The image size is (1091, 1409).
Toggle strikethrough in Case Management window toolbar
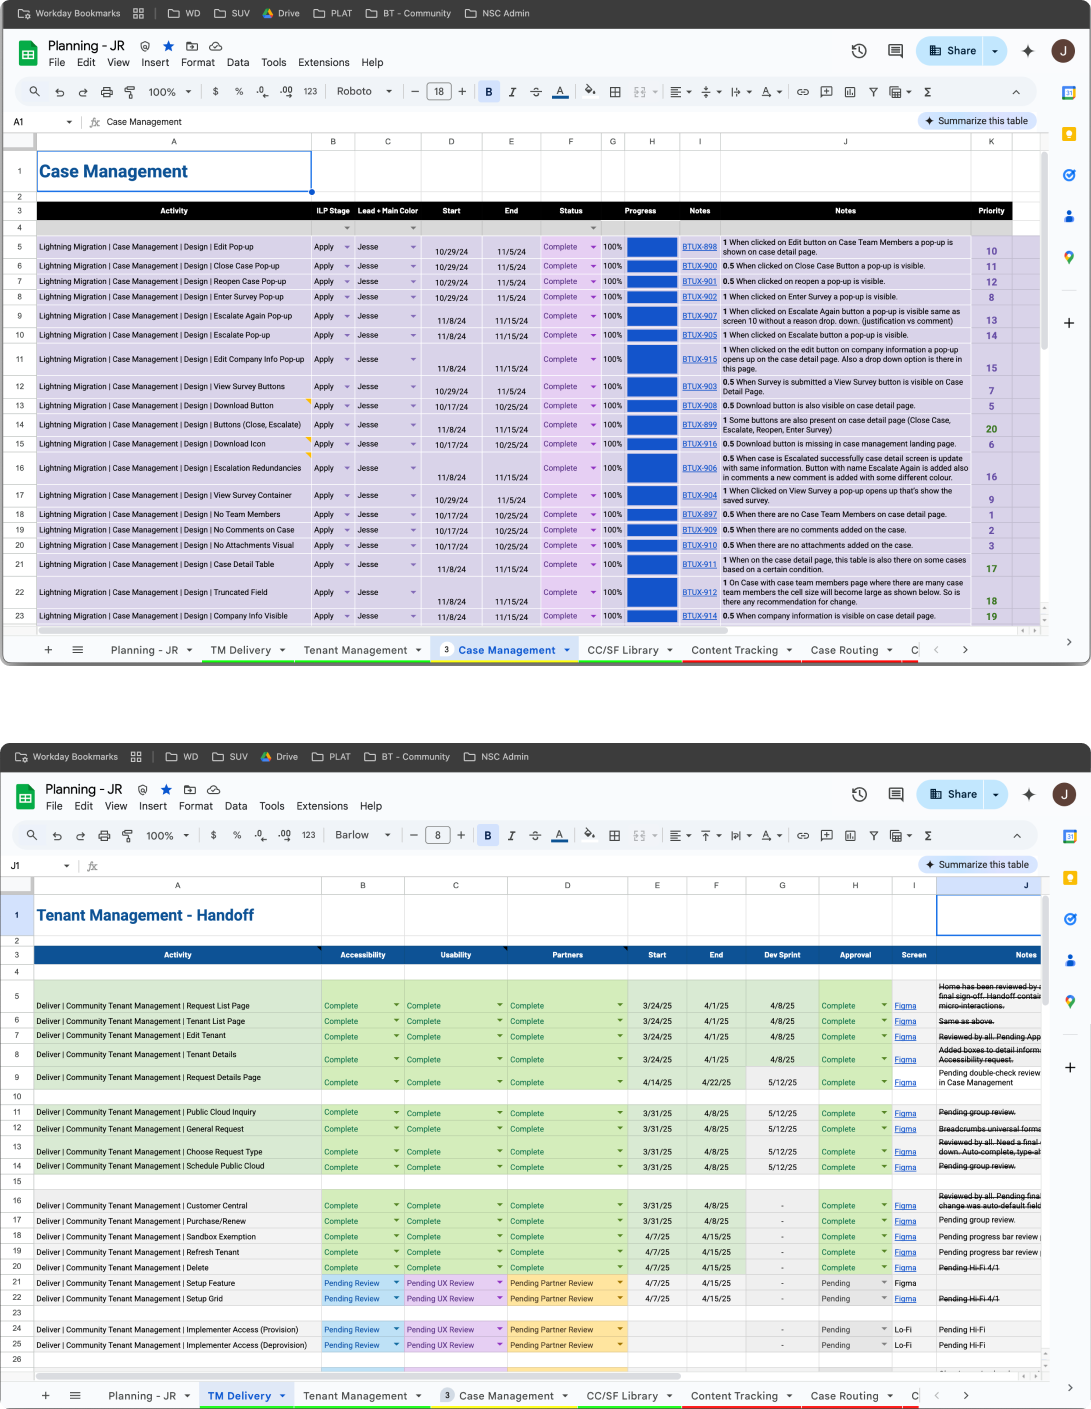click(x=536, y=92)
